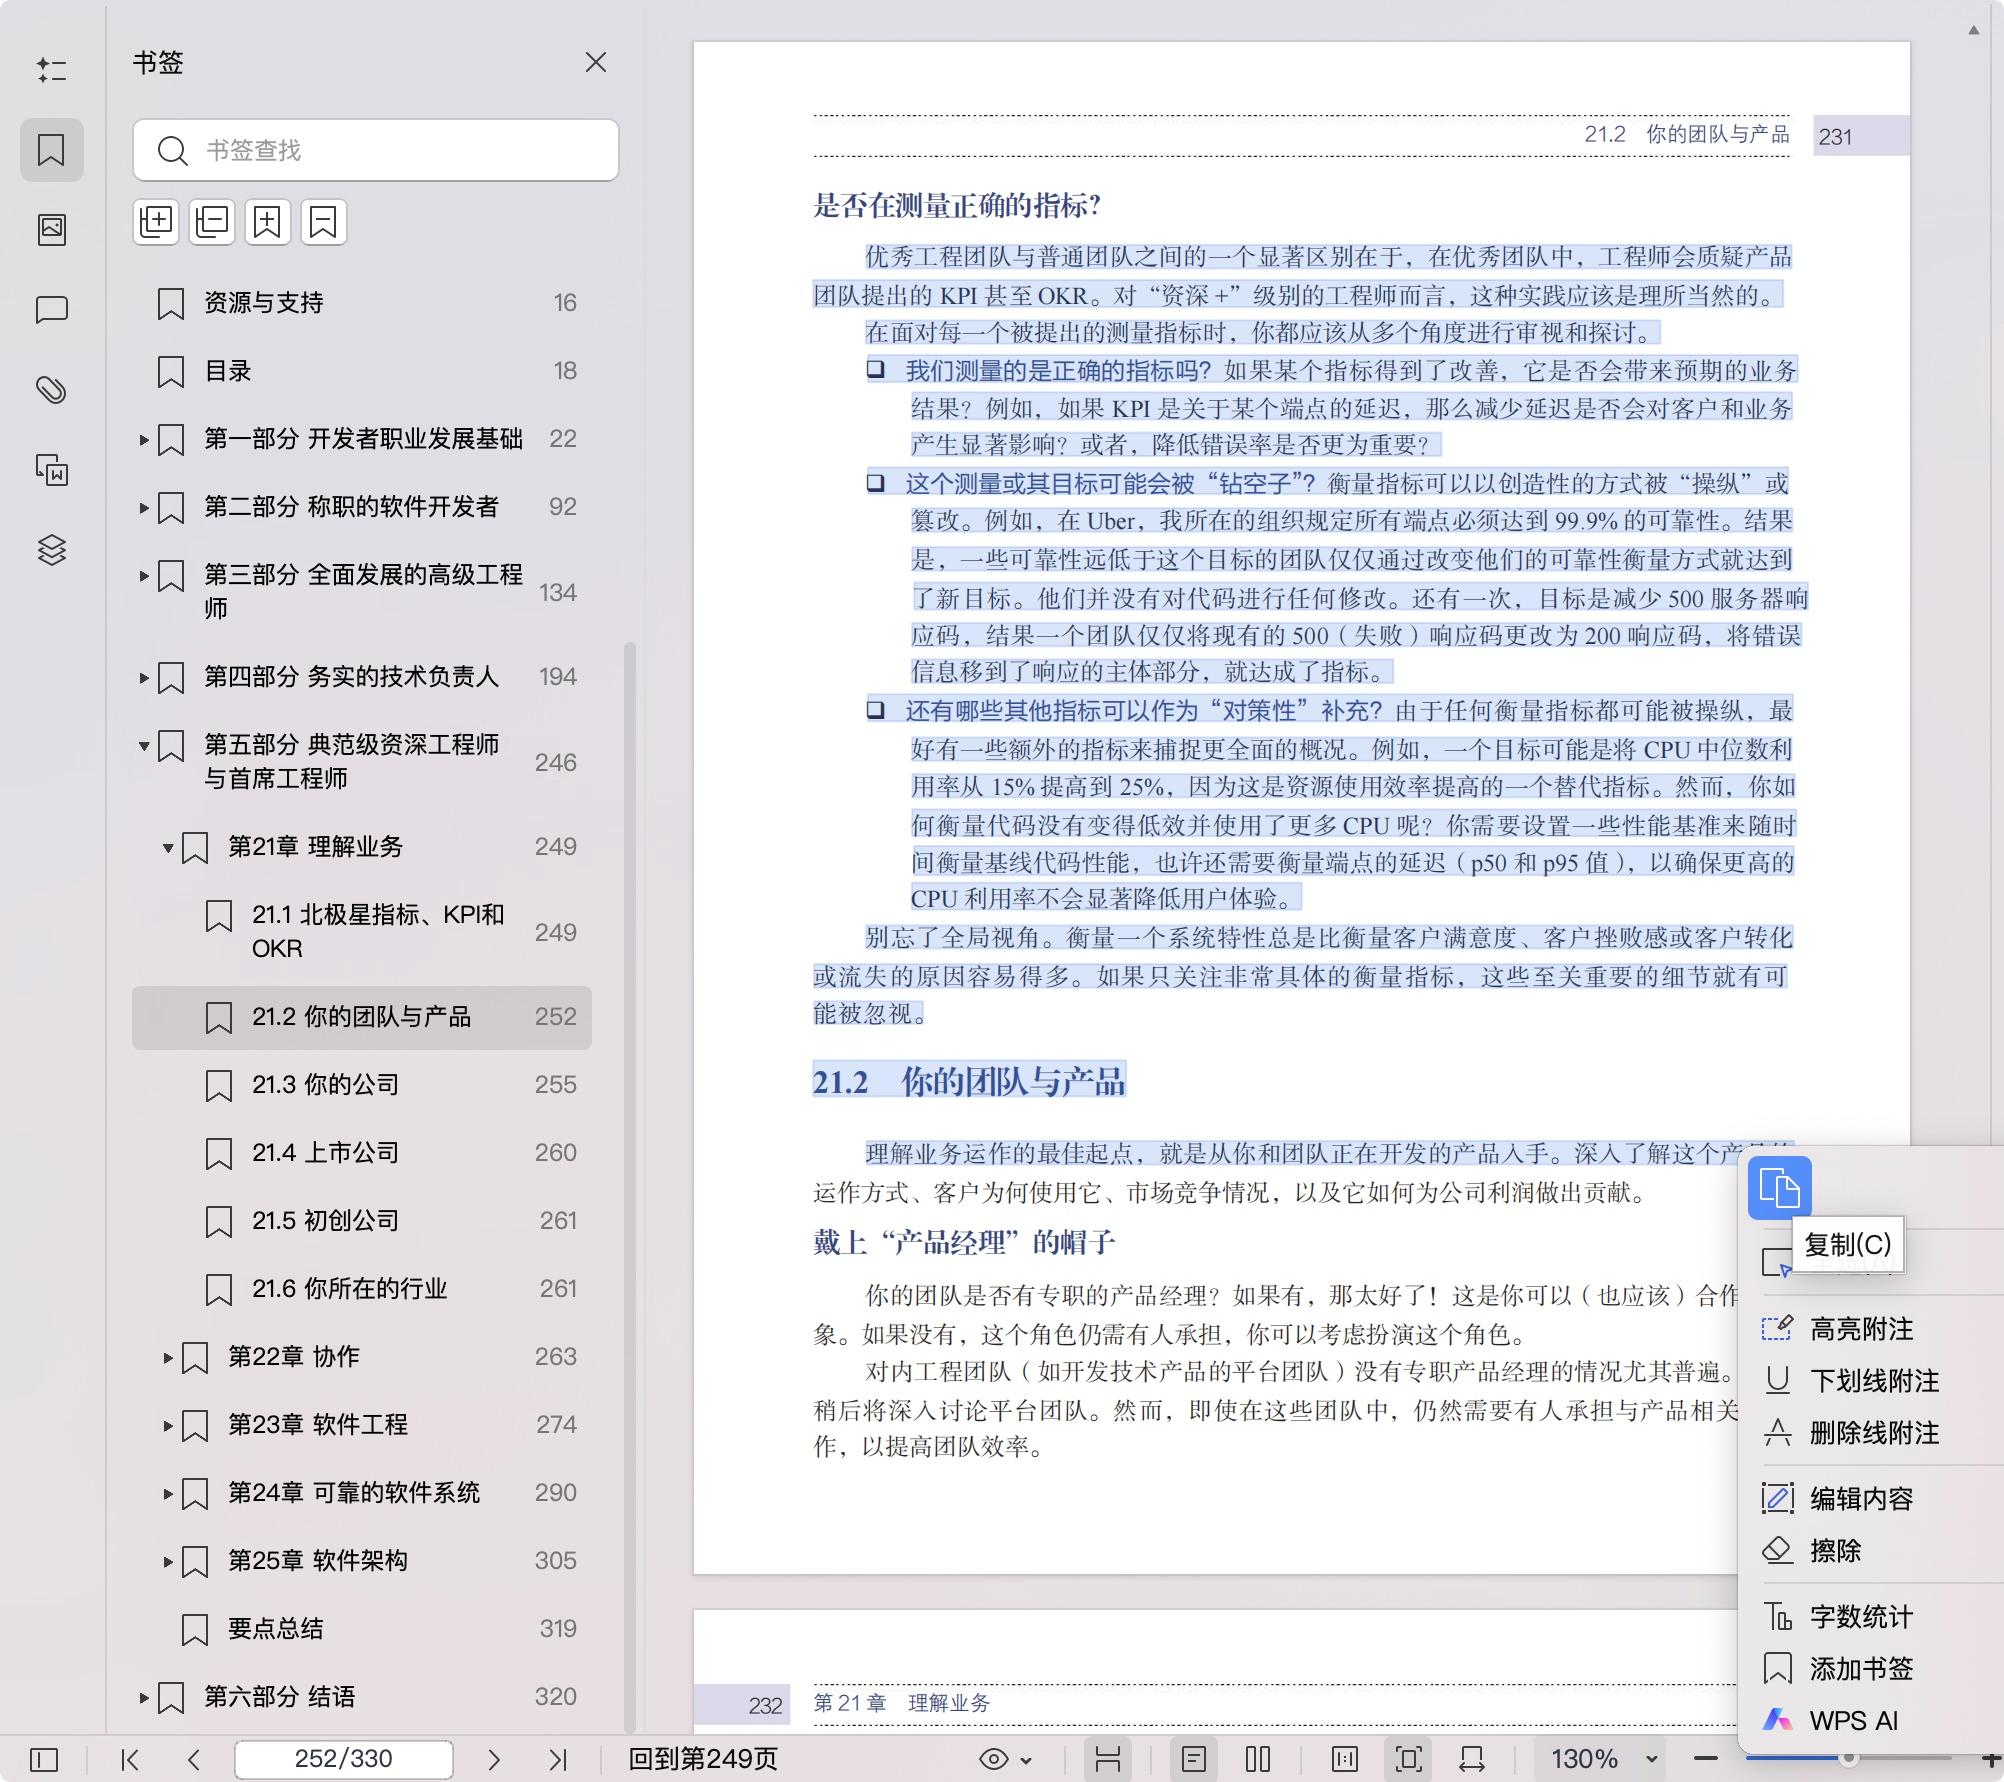Screen dimensions: 2004x1782
Task: Toggle the sidebar panel visibility button
Action: [x=44, y=1759]
